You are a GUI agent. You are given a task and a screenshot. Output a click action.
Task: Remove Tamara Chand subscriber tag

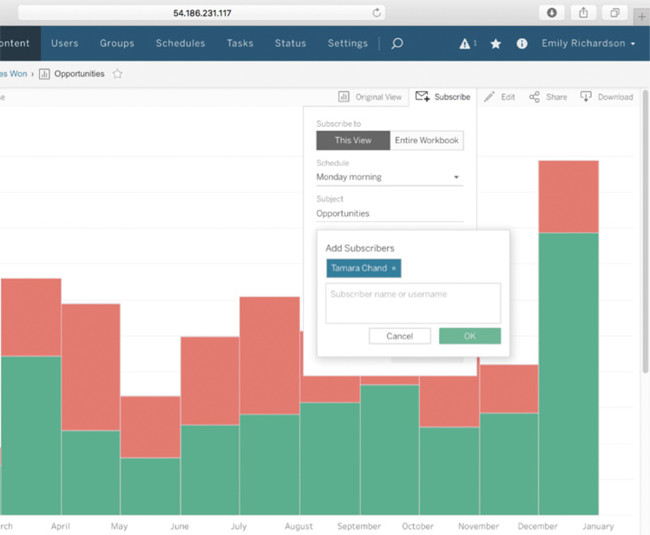[x=394, y=268]
